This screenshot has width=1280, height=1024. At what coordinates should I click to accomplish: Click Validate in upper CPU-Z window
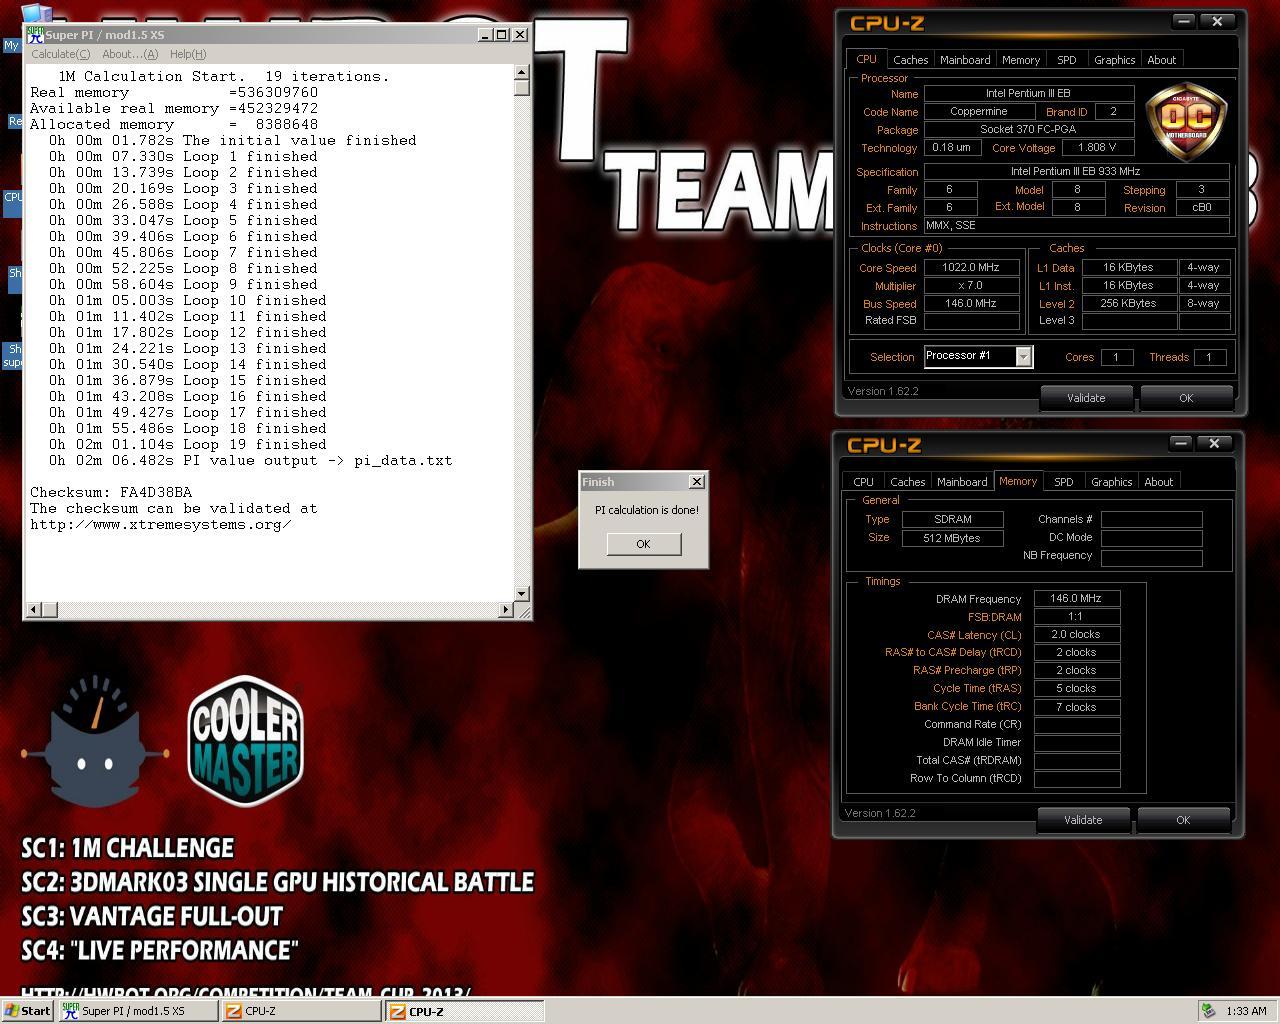click(1086, 398)
